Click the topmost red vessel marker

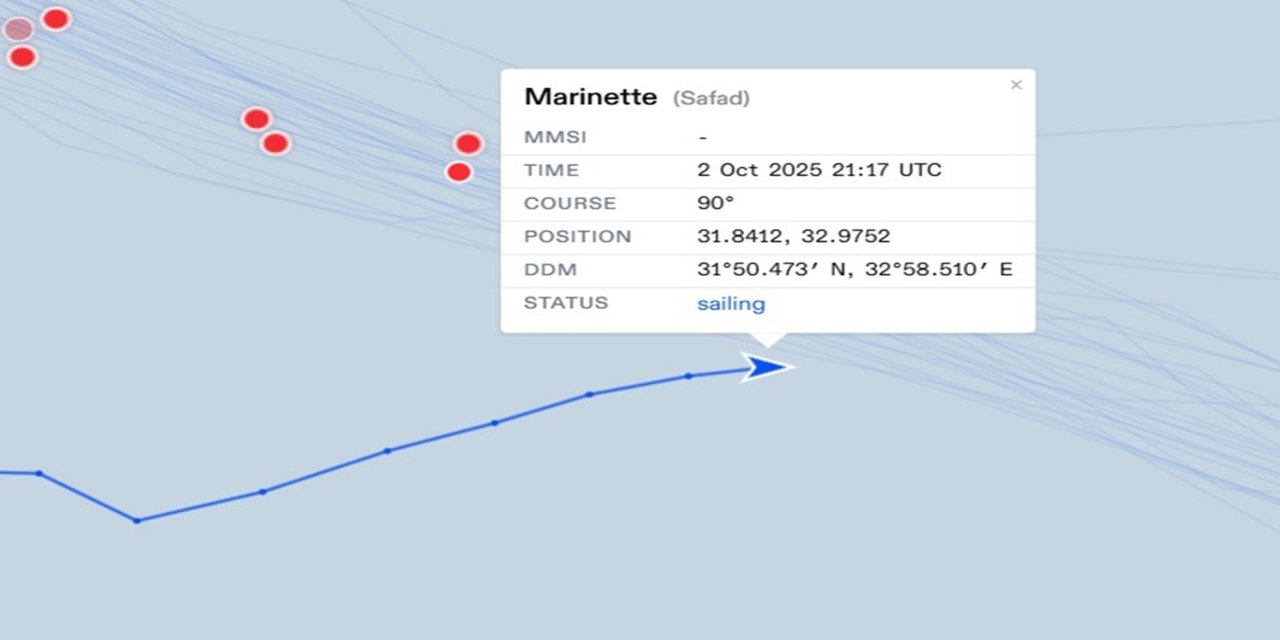tap(56, 18)
